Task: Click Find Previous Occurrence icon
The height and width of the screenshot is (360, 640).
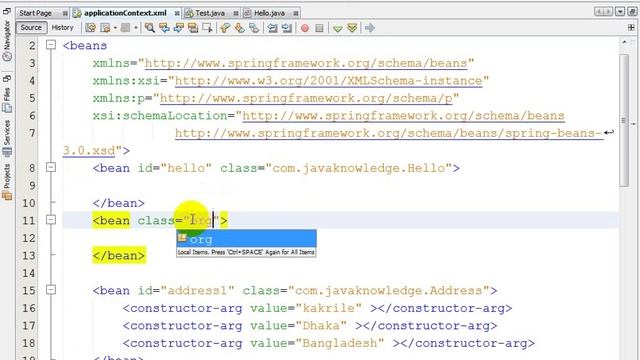Action: coord(164,28)
